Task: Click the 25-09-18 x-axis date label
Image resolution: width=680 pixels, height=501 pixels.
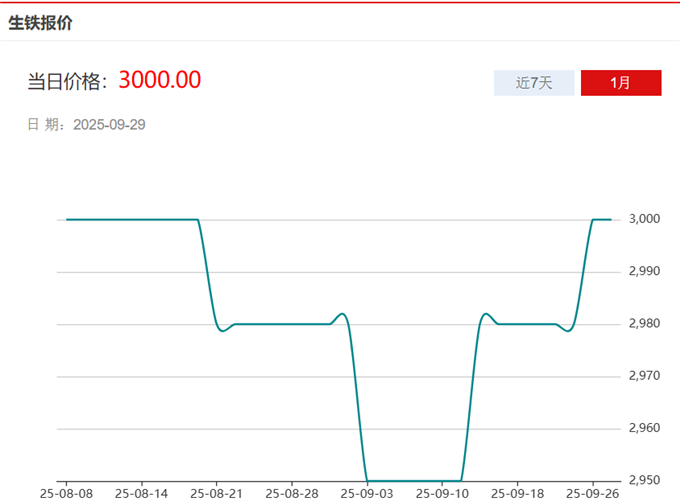Action: [517, 493]
